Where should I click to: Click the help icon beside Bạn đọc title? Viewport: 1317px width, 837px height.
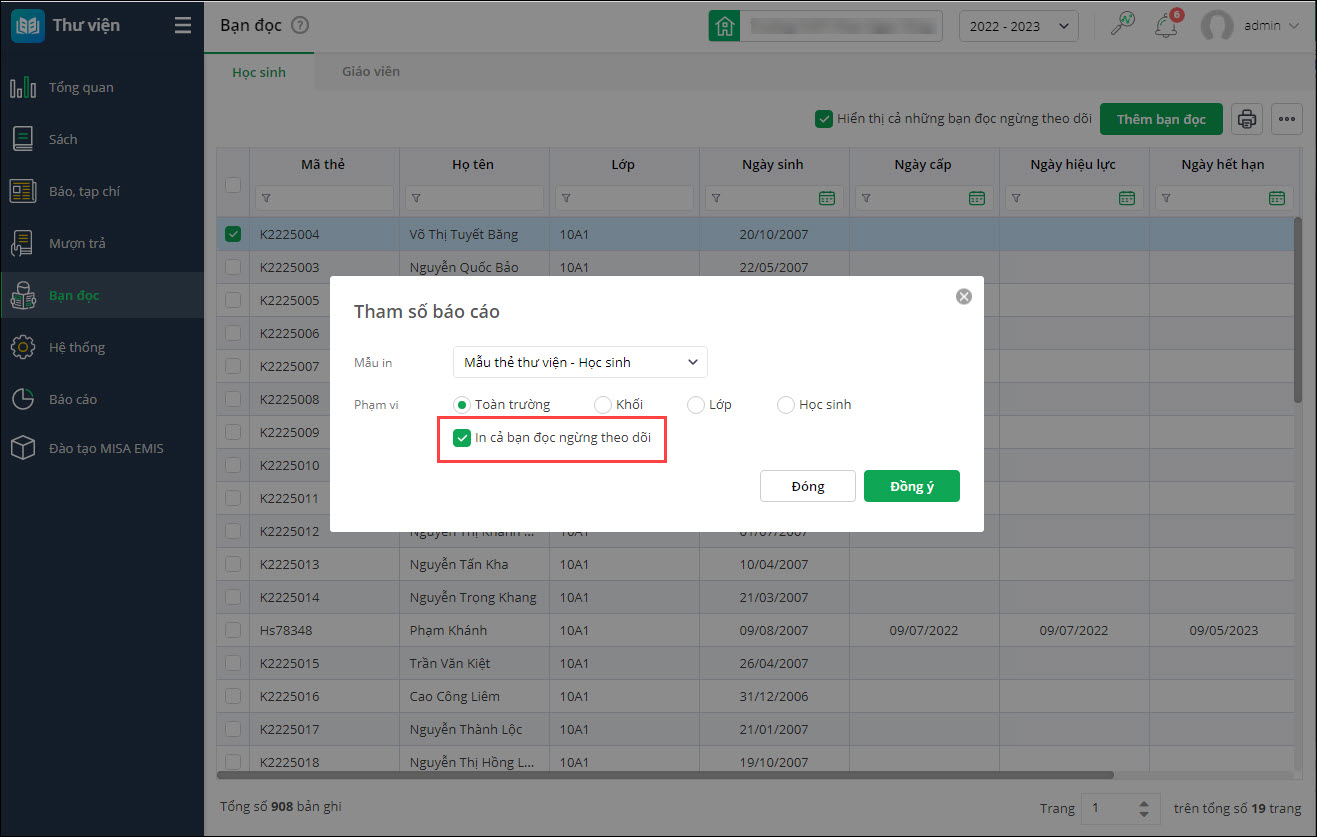[x=300, y=26]
